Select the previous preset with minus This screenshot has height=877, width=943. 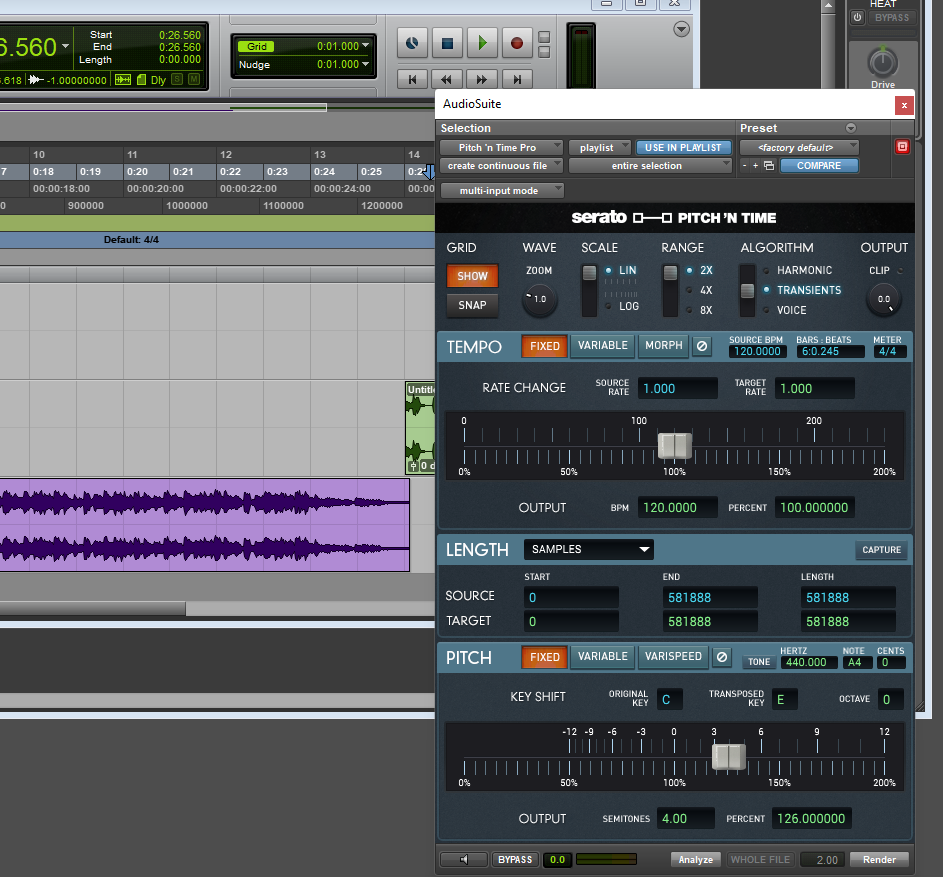point(745,165)
